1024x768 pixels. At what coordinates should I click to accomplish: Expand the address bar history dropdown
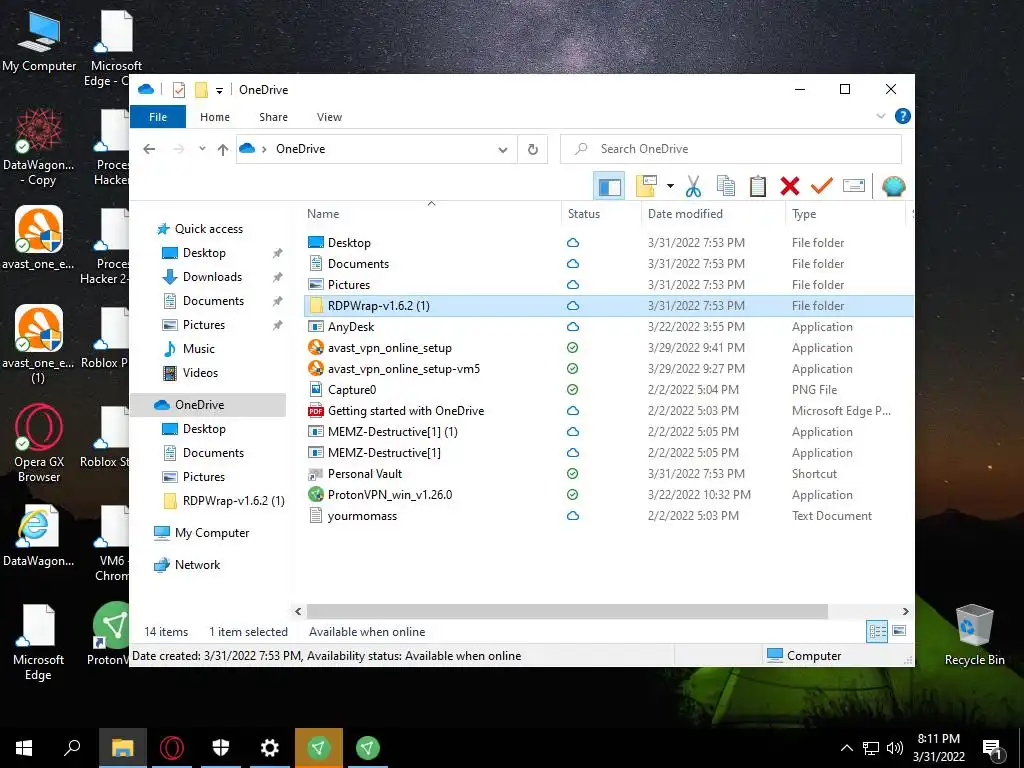click(503, 150)
